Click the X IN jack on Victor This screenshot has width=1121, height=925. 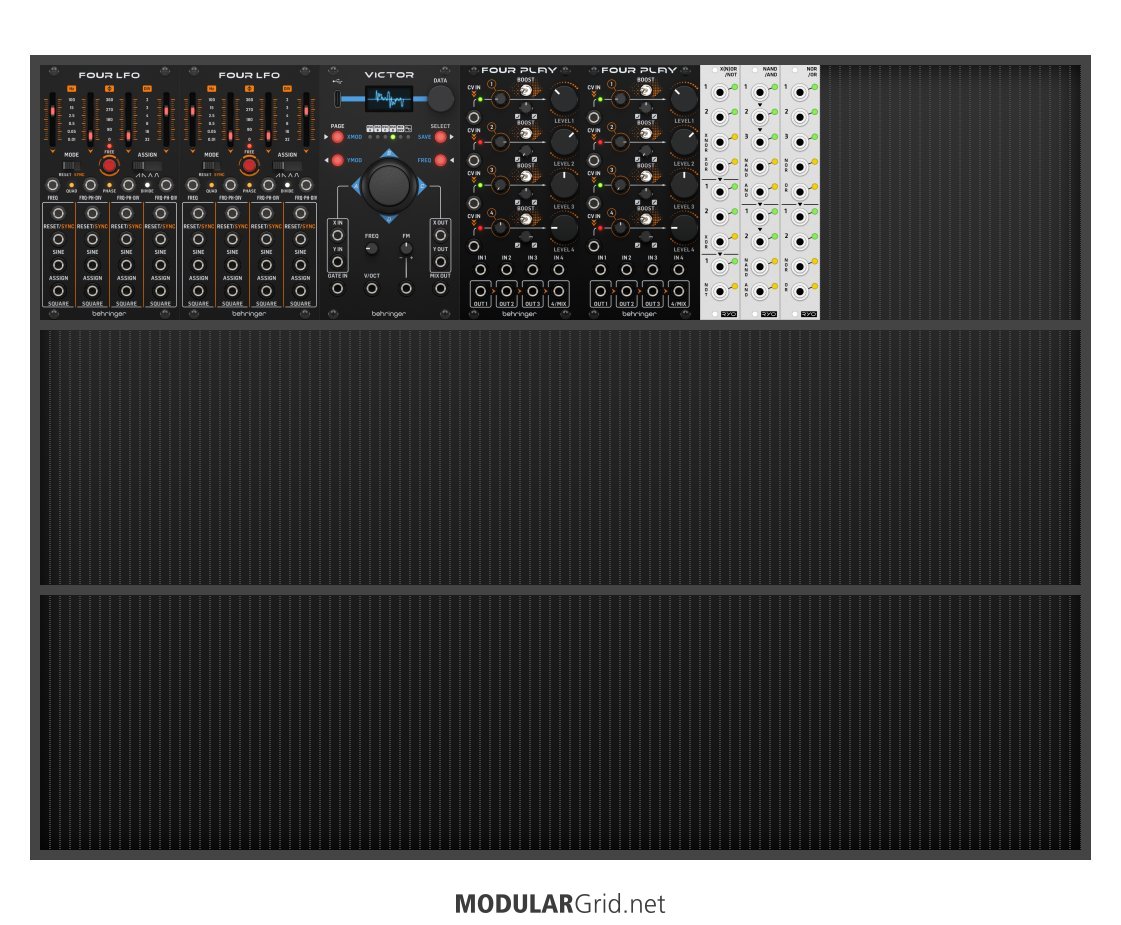(337, 235)
